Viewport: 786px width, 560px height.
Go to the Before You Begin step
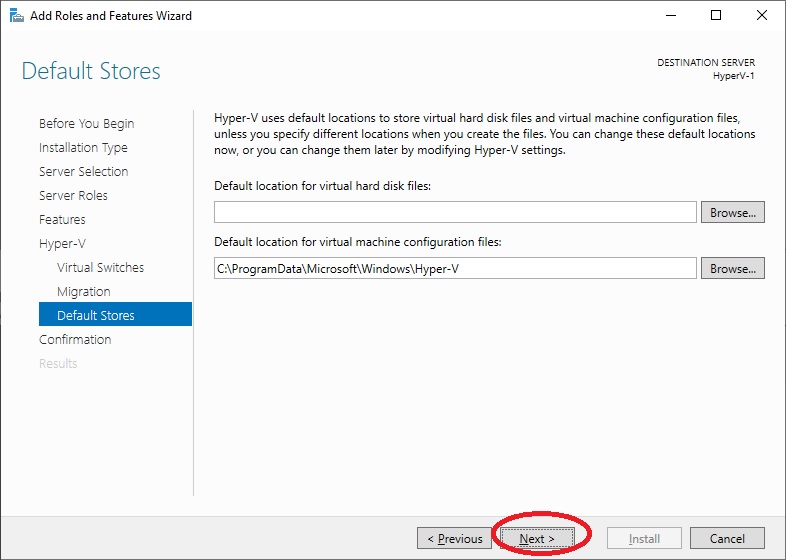click(87, 123)
